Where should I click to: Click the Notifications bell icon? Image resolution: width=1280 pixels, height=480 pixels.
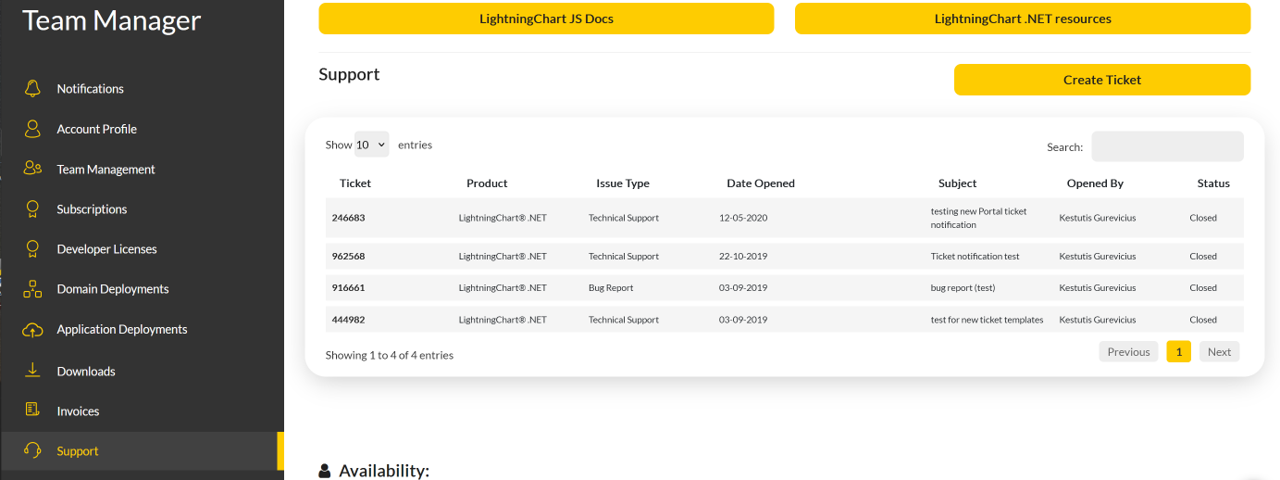pyautogui.click(x=33, y=89)
